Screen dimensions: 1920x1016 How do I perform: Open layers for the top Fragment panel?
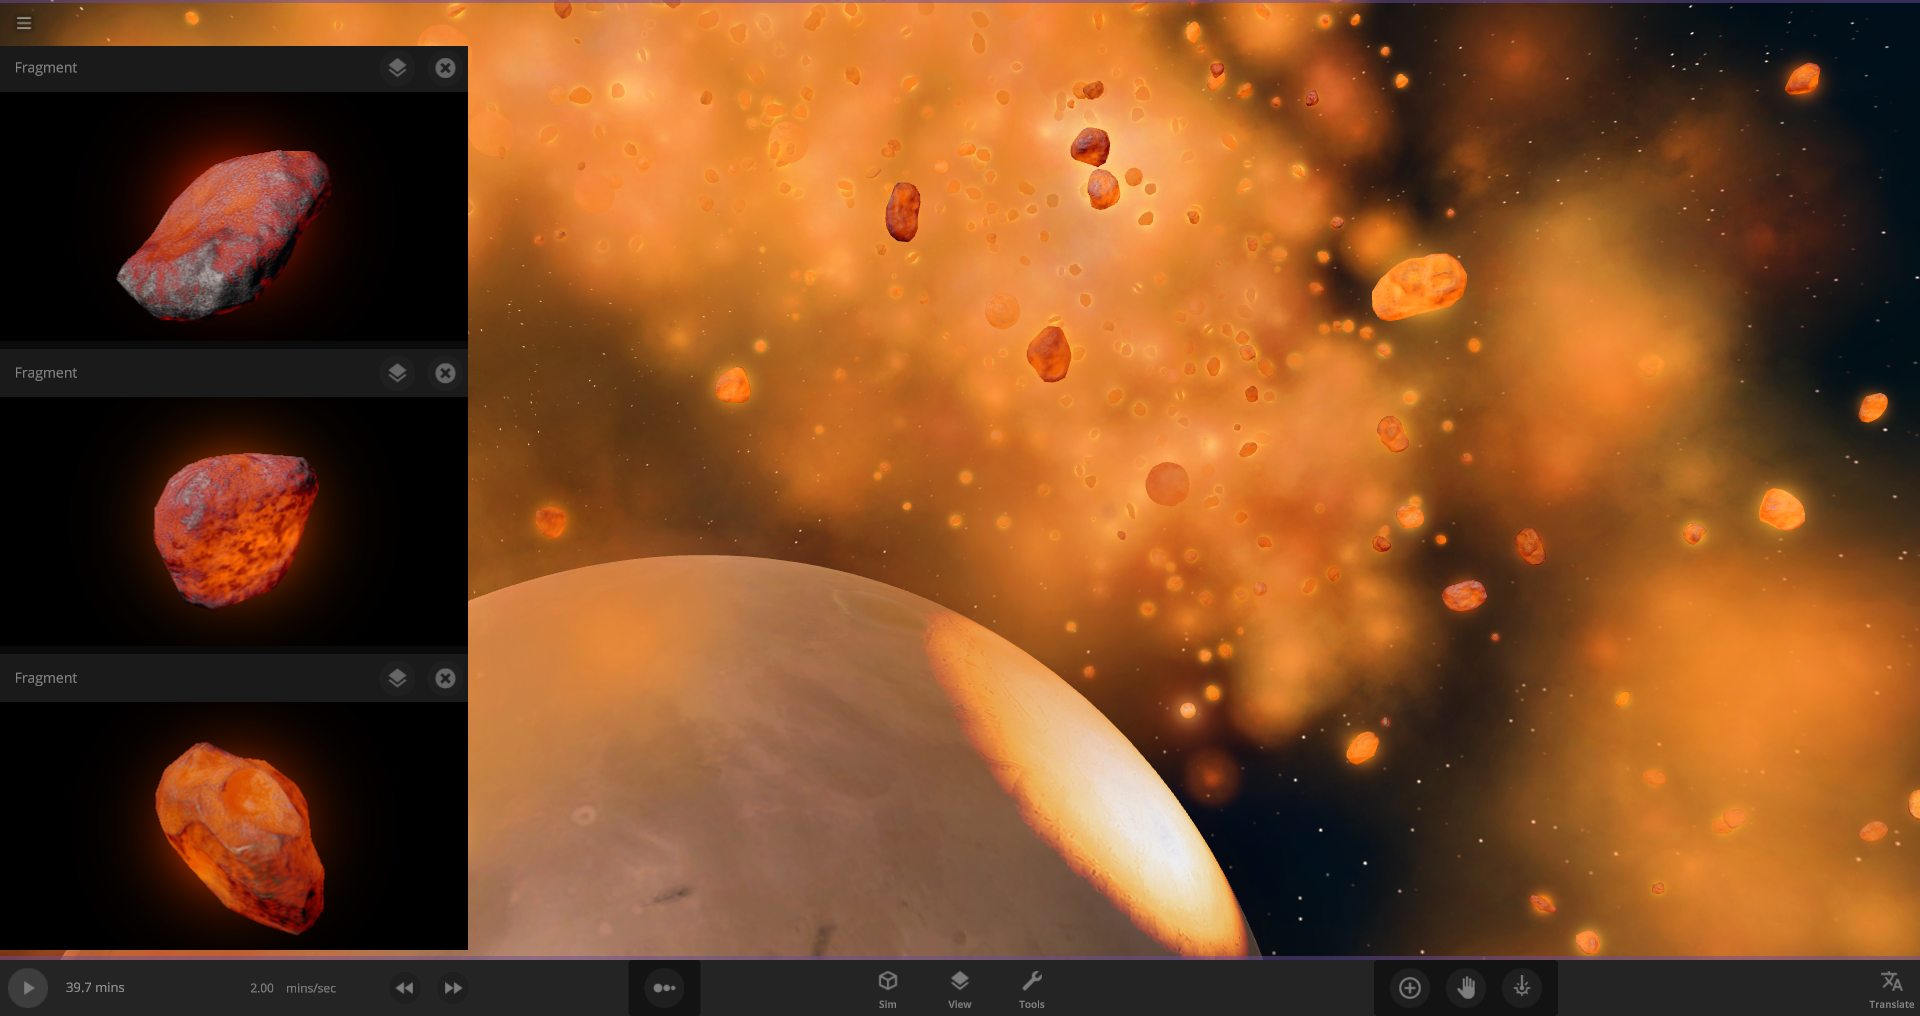(x=397, y=68)
